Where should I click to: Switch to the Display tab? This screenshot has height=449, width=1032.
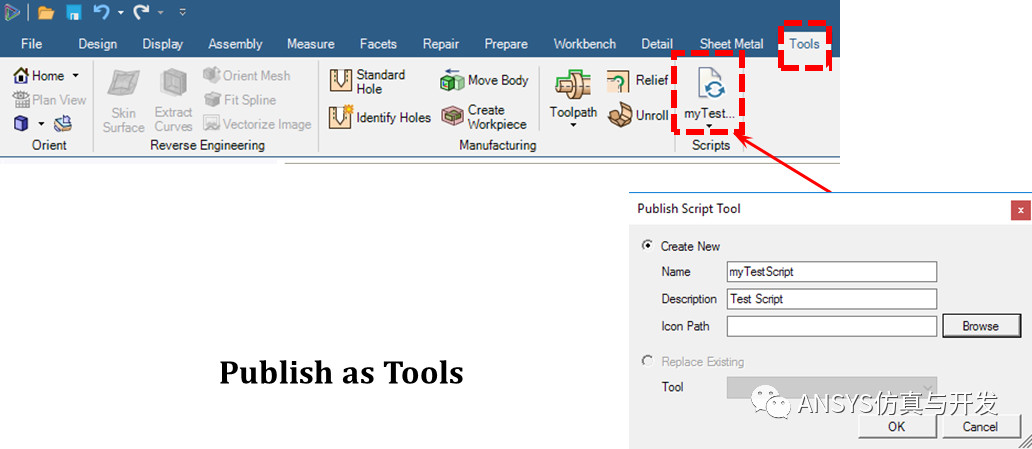coord(163,44)
